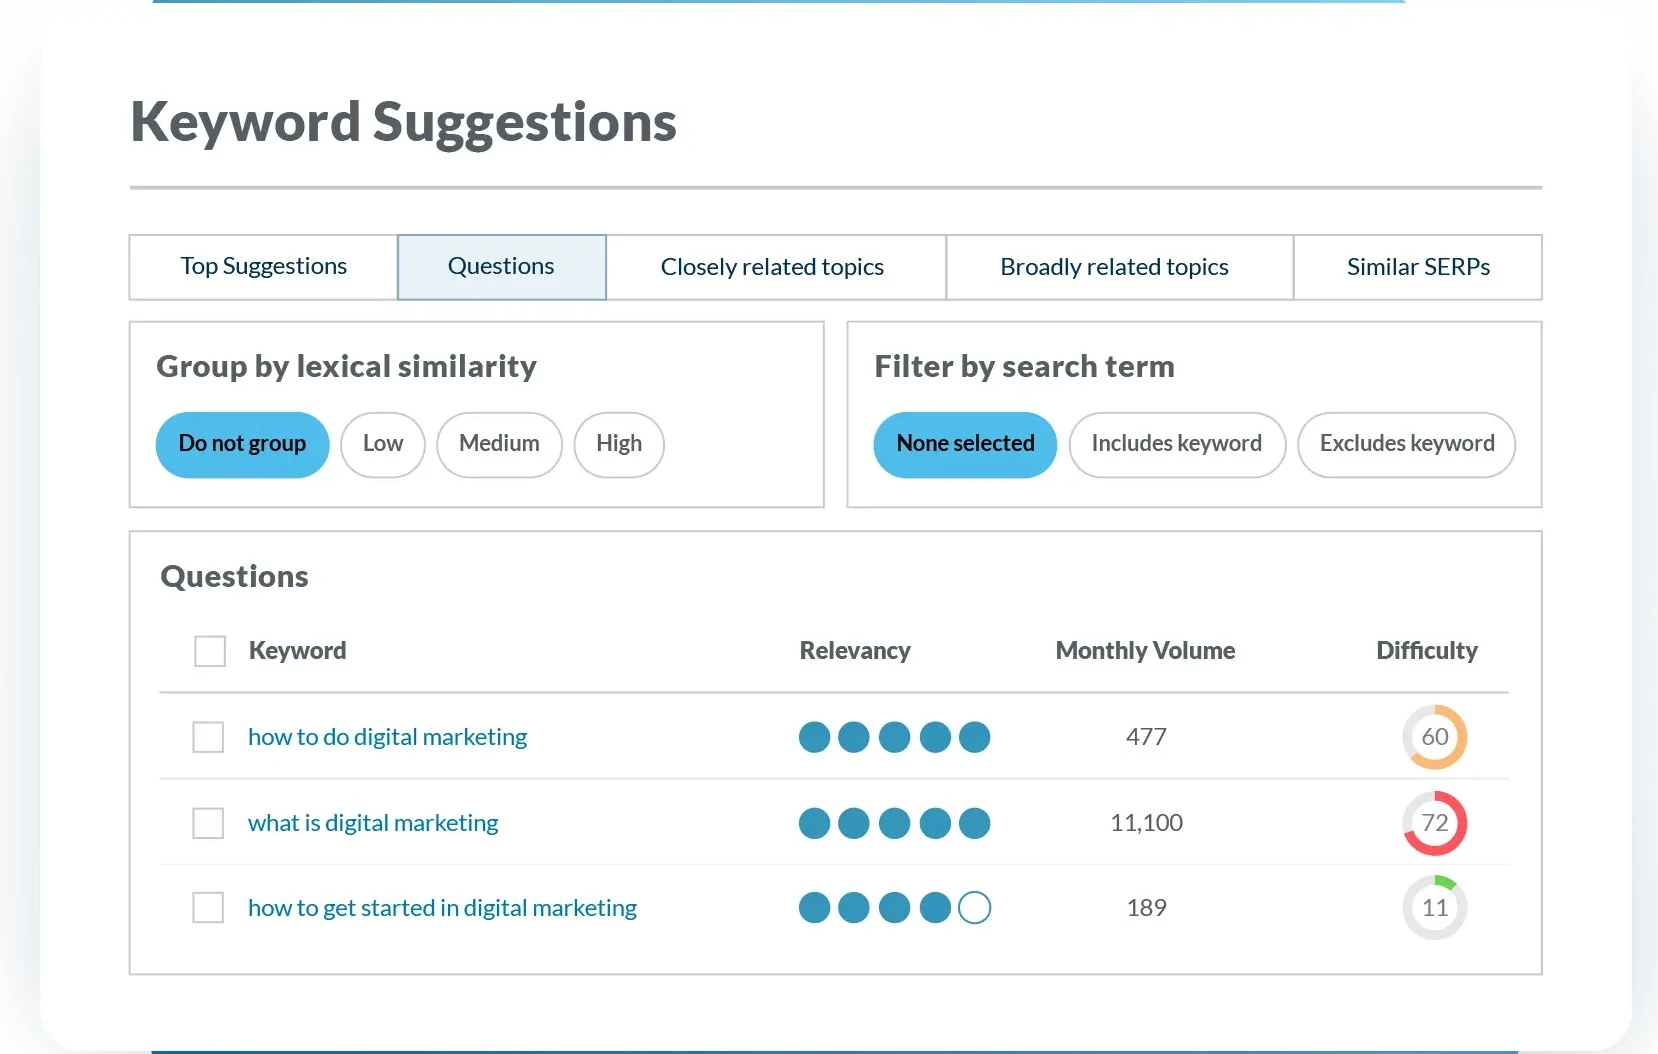Viewport: 1658px width, 1054px height.
Task: Select the Similar SERPs tab
Action: [1417, 267]
